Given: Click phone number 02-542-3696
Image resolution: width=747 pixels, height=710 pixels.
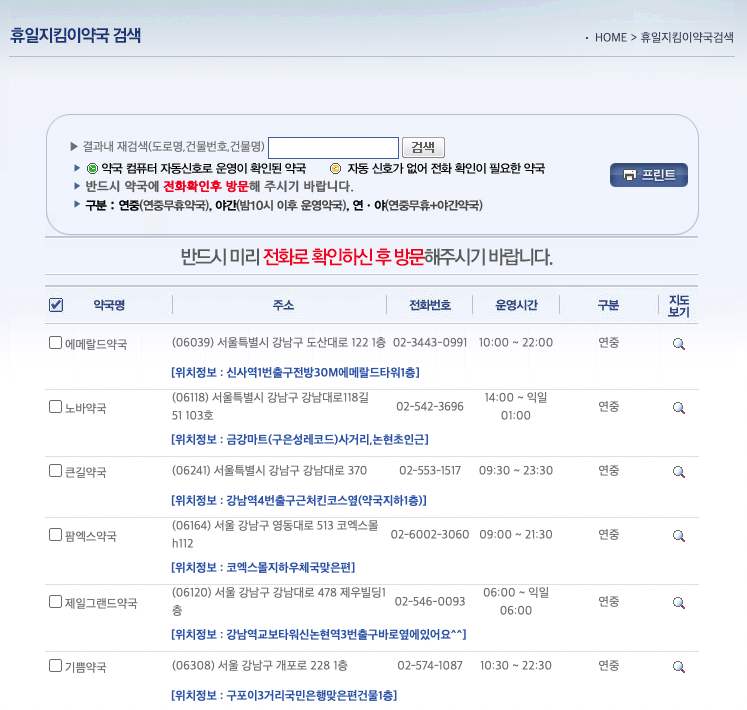Looking at the screenshot, I should click(x=430, y=406).
